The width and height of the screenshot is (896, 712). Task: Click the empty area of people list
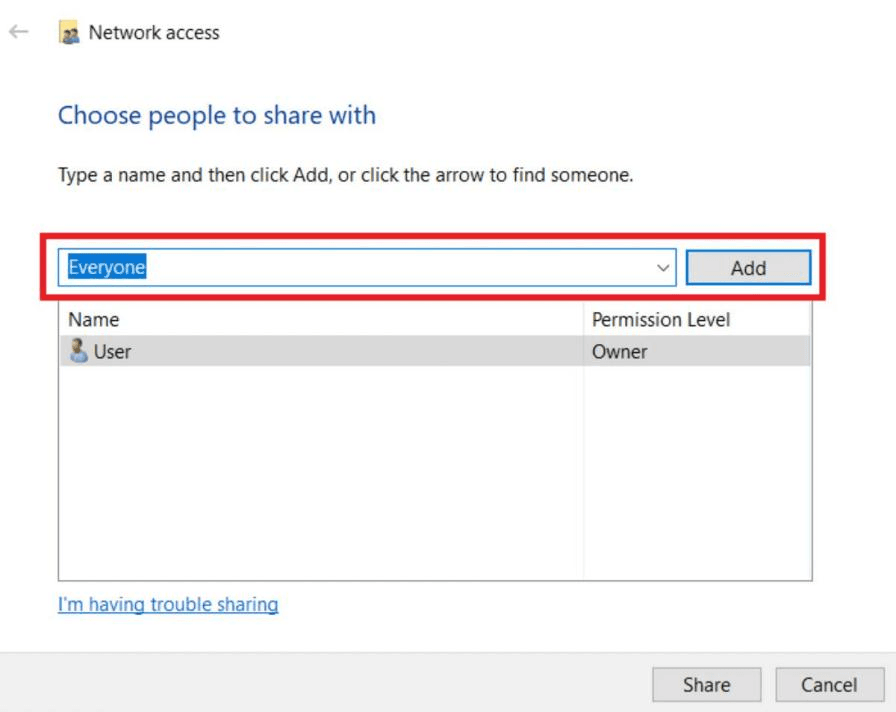click(320, 470)
